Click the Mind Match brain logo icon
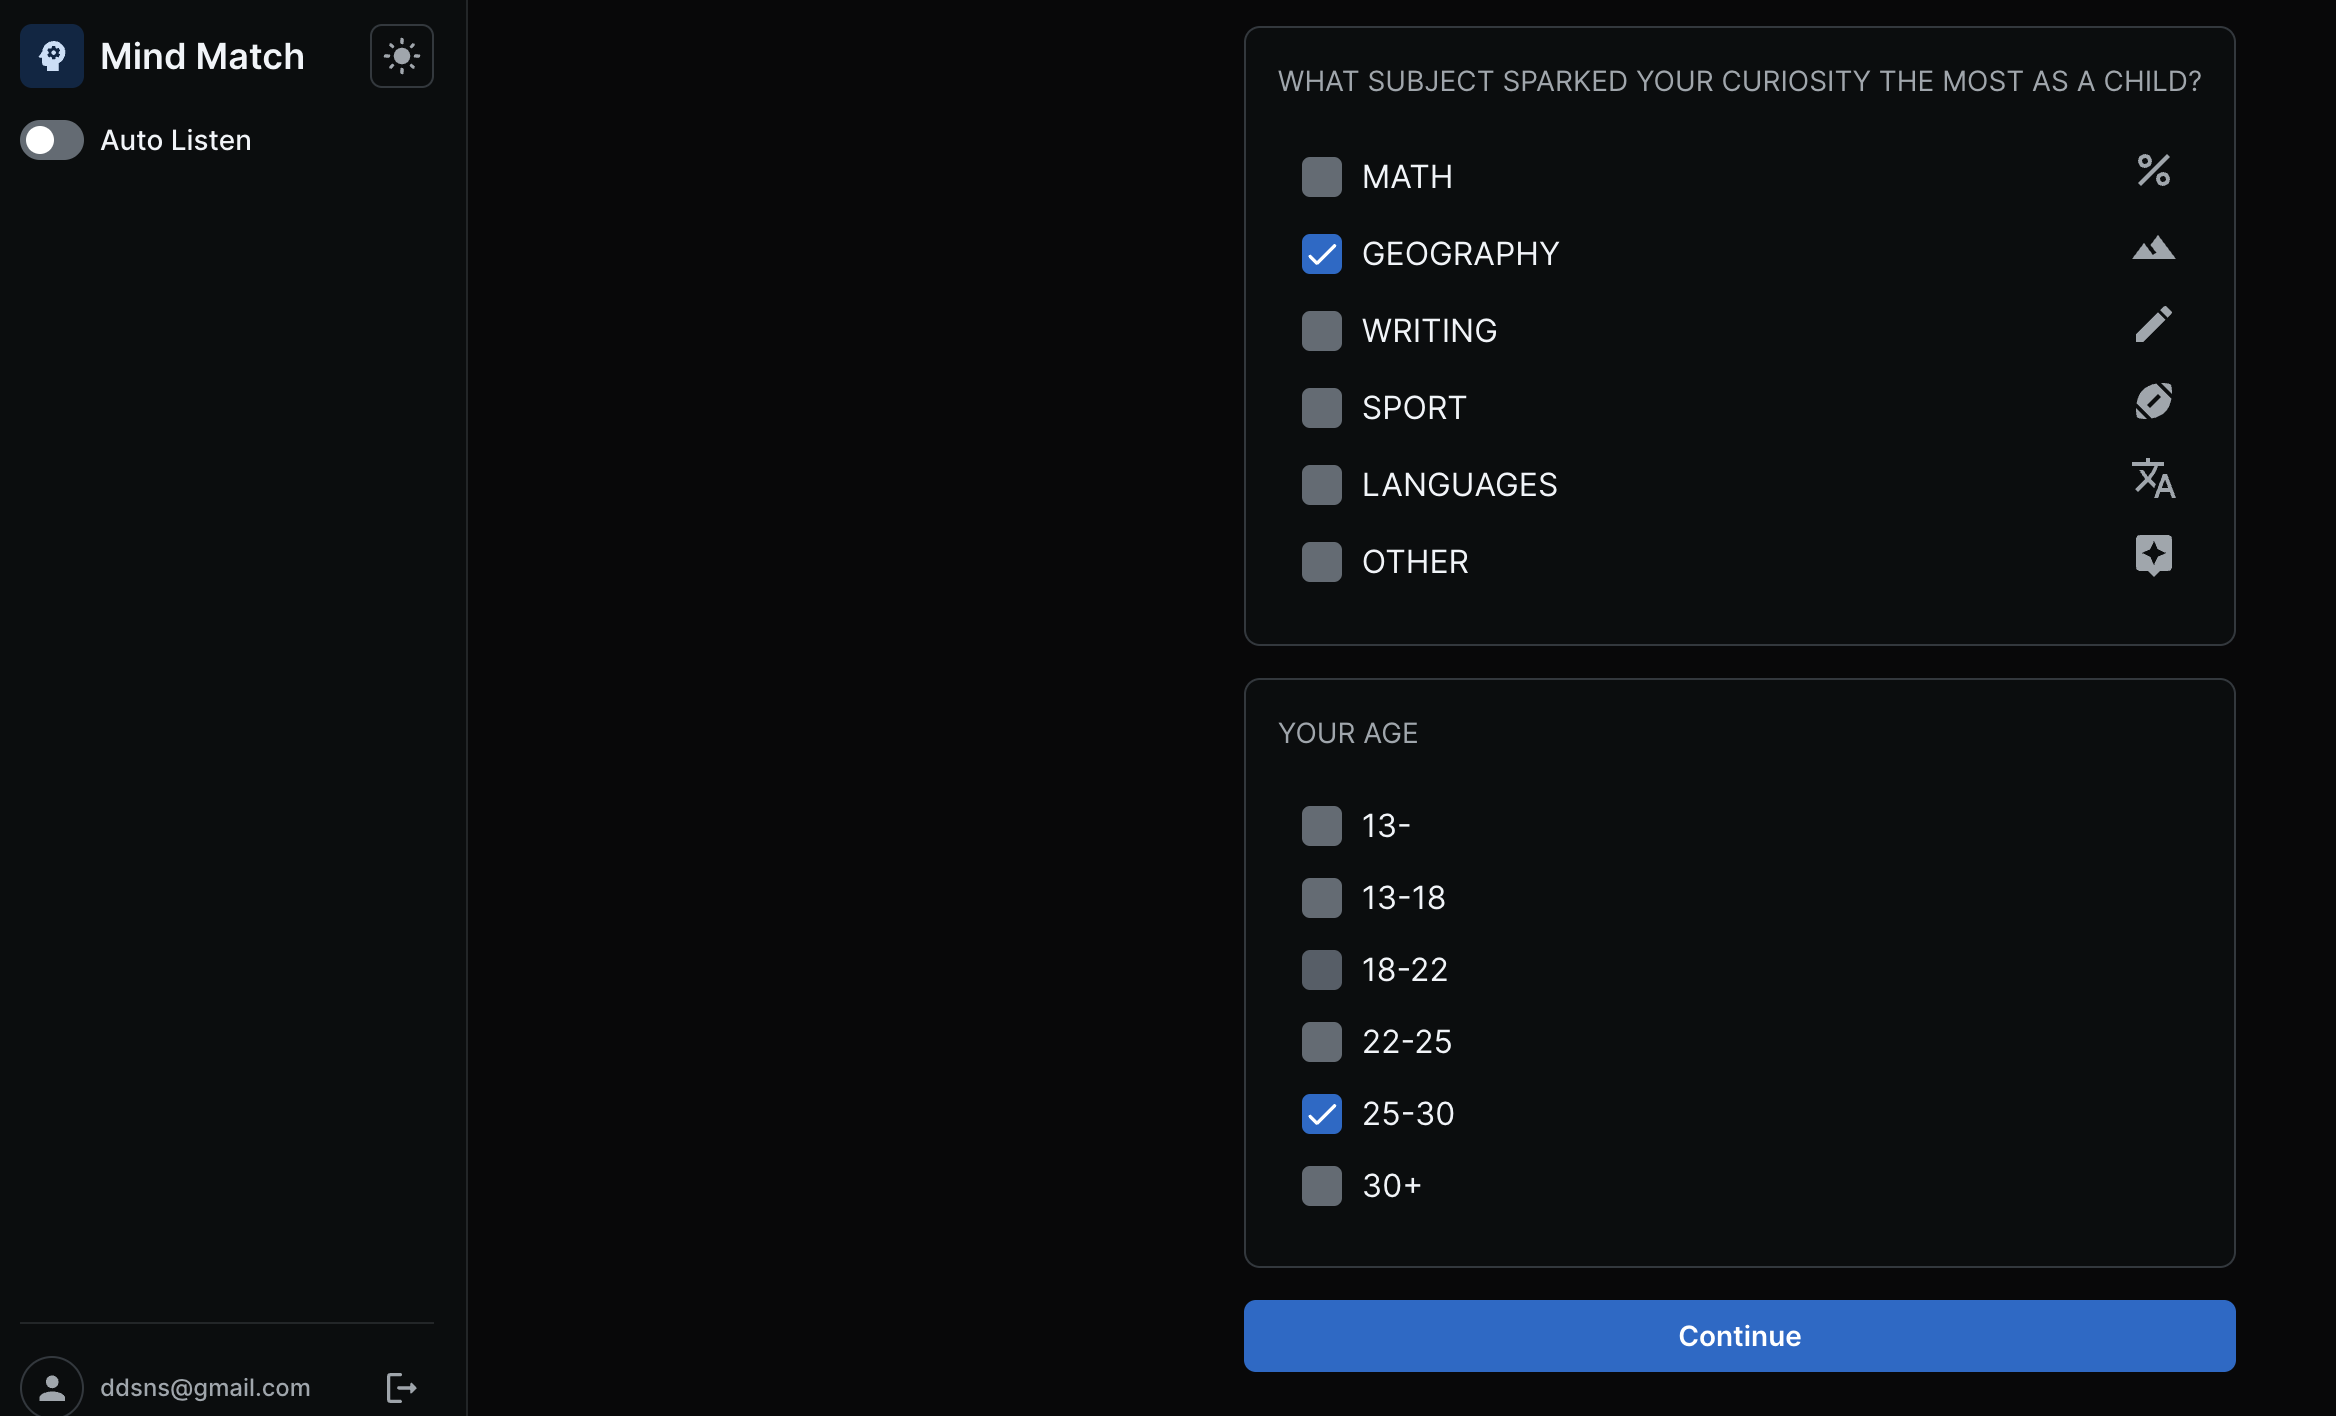Viewport: 2336px width, 1416px height. (x=52, y=56)
